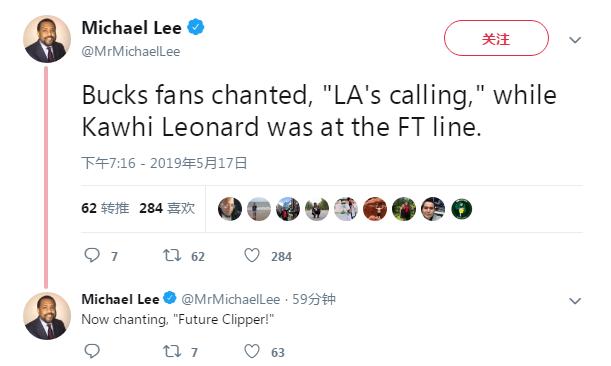Click verified badge next to top Michael Lee
This screenshot has height=366, width=611.
pos(196,27)
